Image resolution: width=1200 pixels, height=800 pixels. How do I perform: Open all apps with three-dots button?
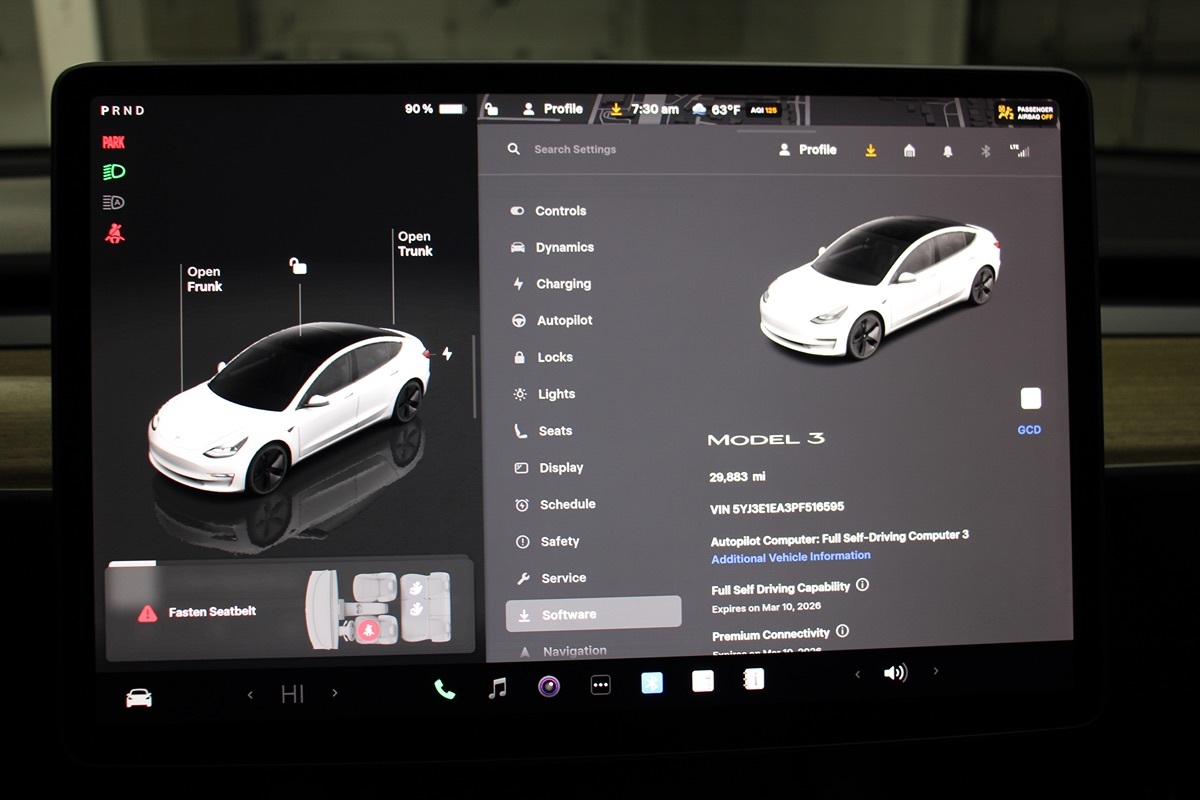pyautogui.click(x=600, y=685)
